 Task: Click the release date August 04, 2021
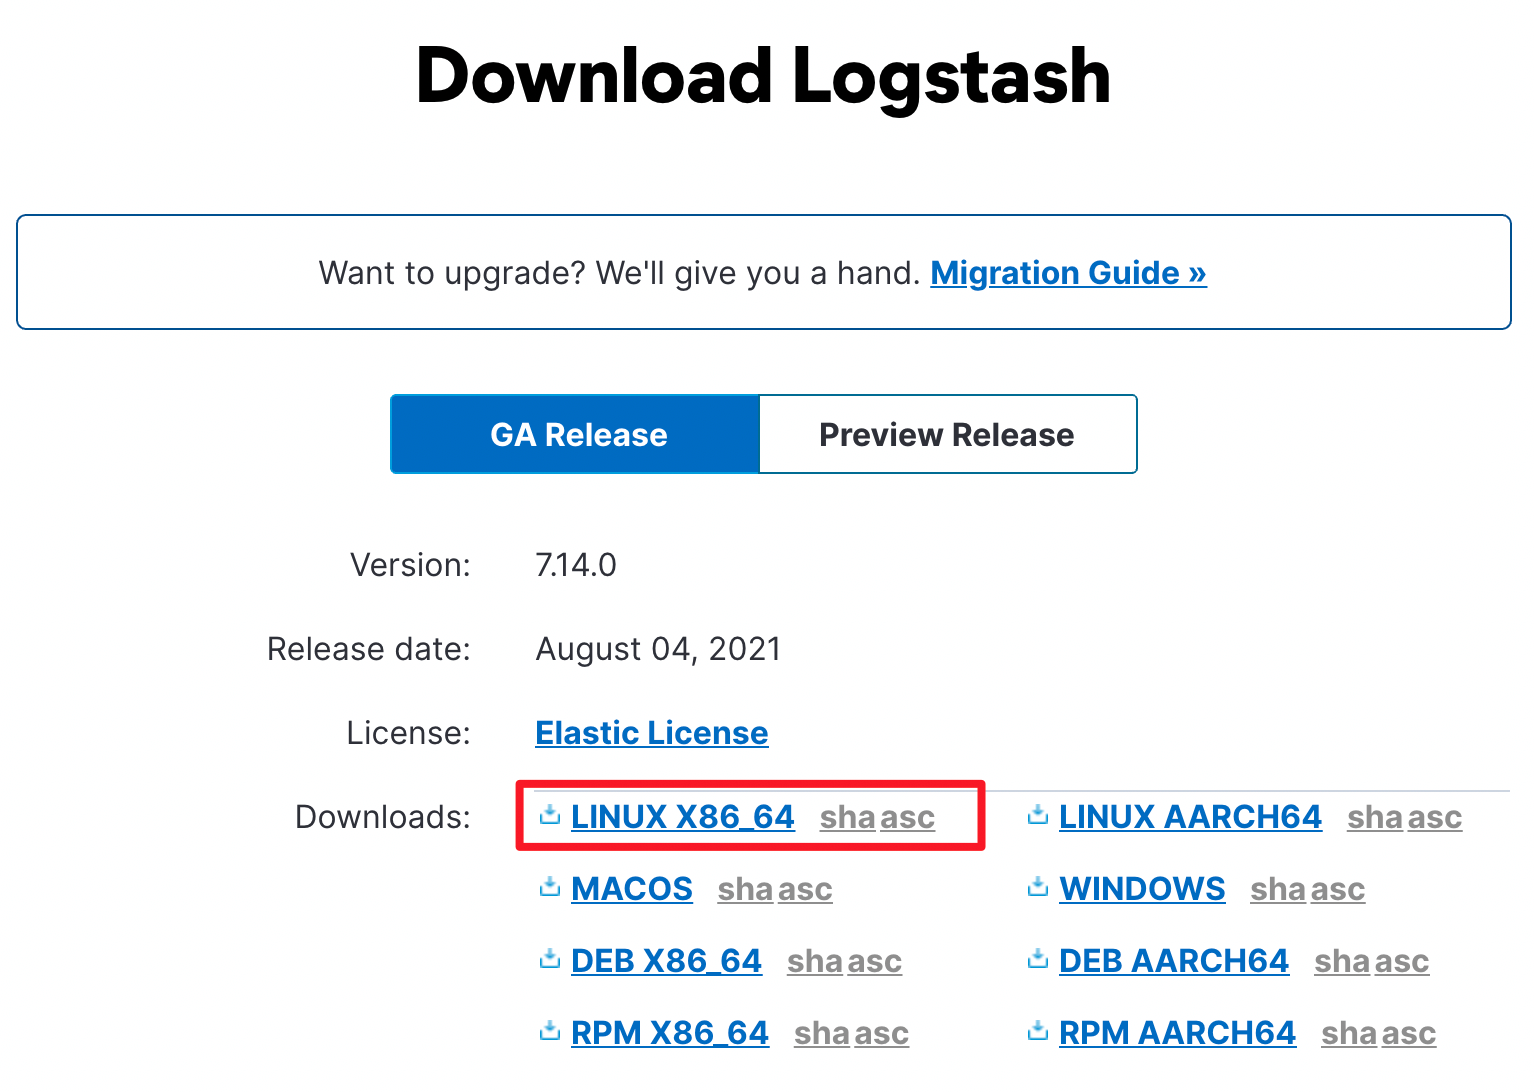pos(658,649)
